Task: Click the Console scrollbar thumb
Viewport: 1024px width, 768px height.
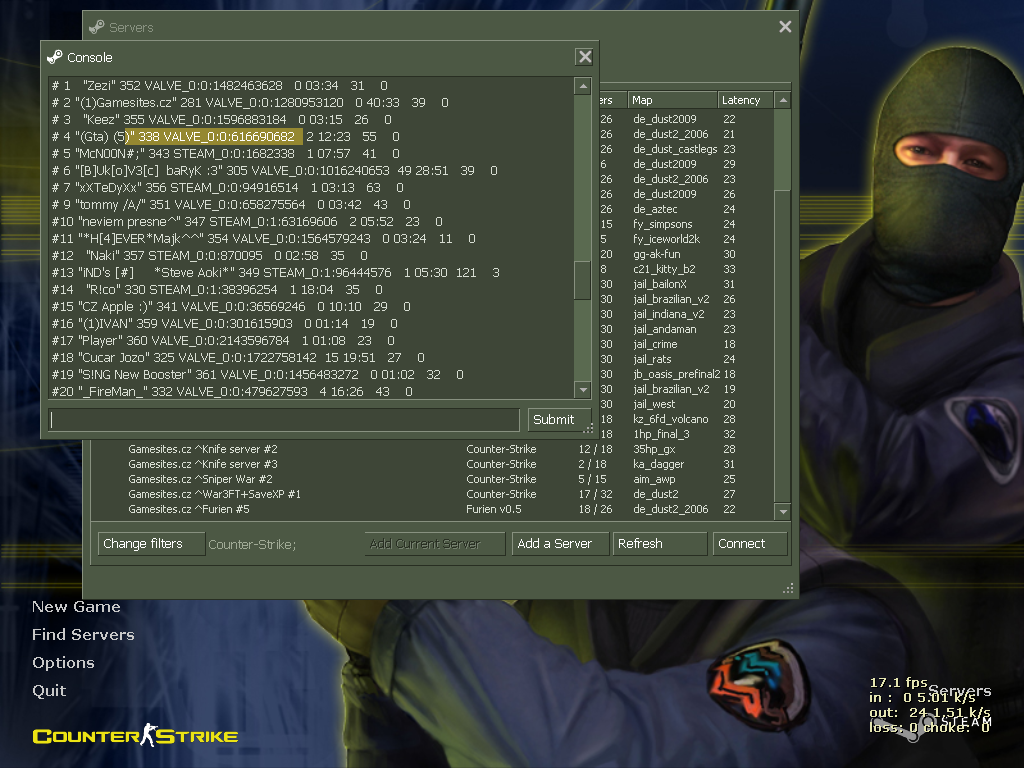Action: point(583,280)
